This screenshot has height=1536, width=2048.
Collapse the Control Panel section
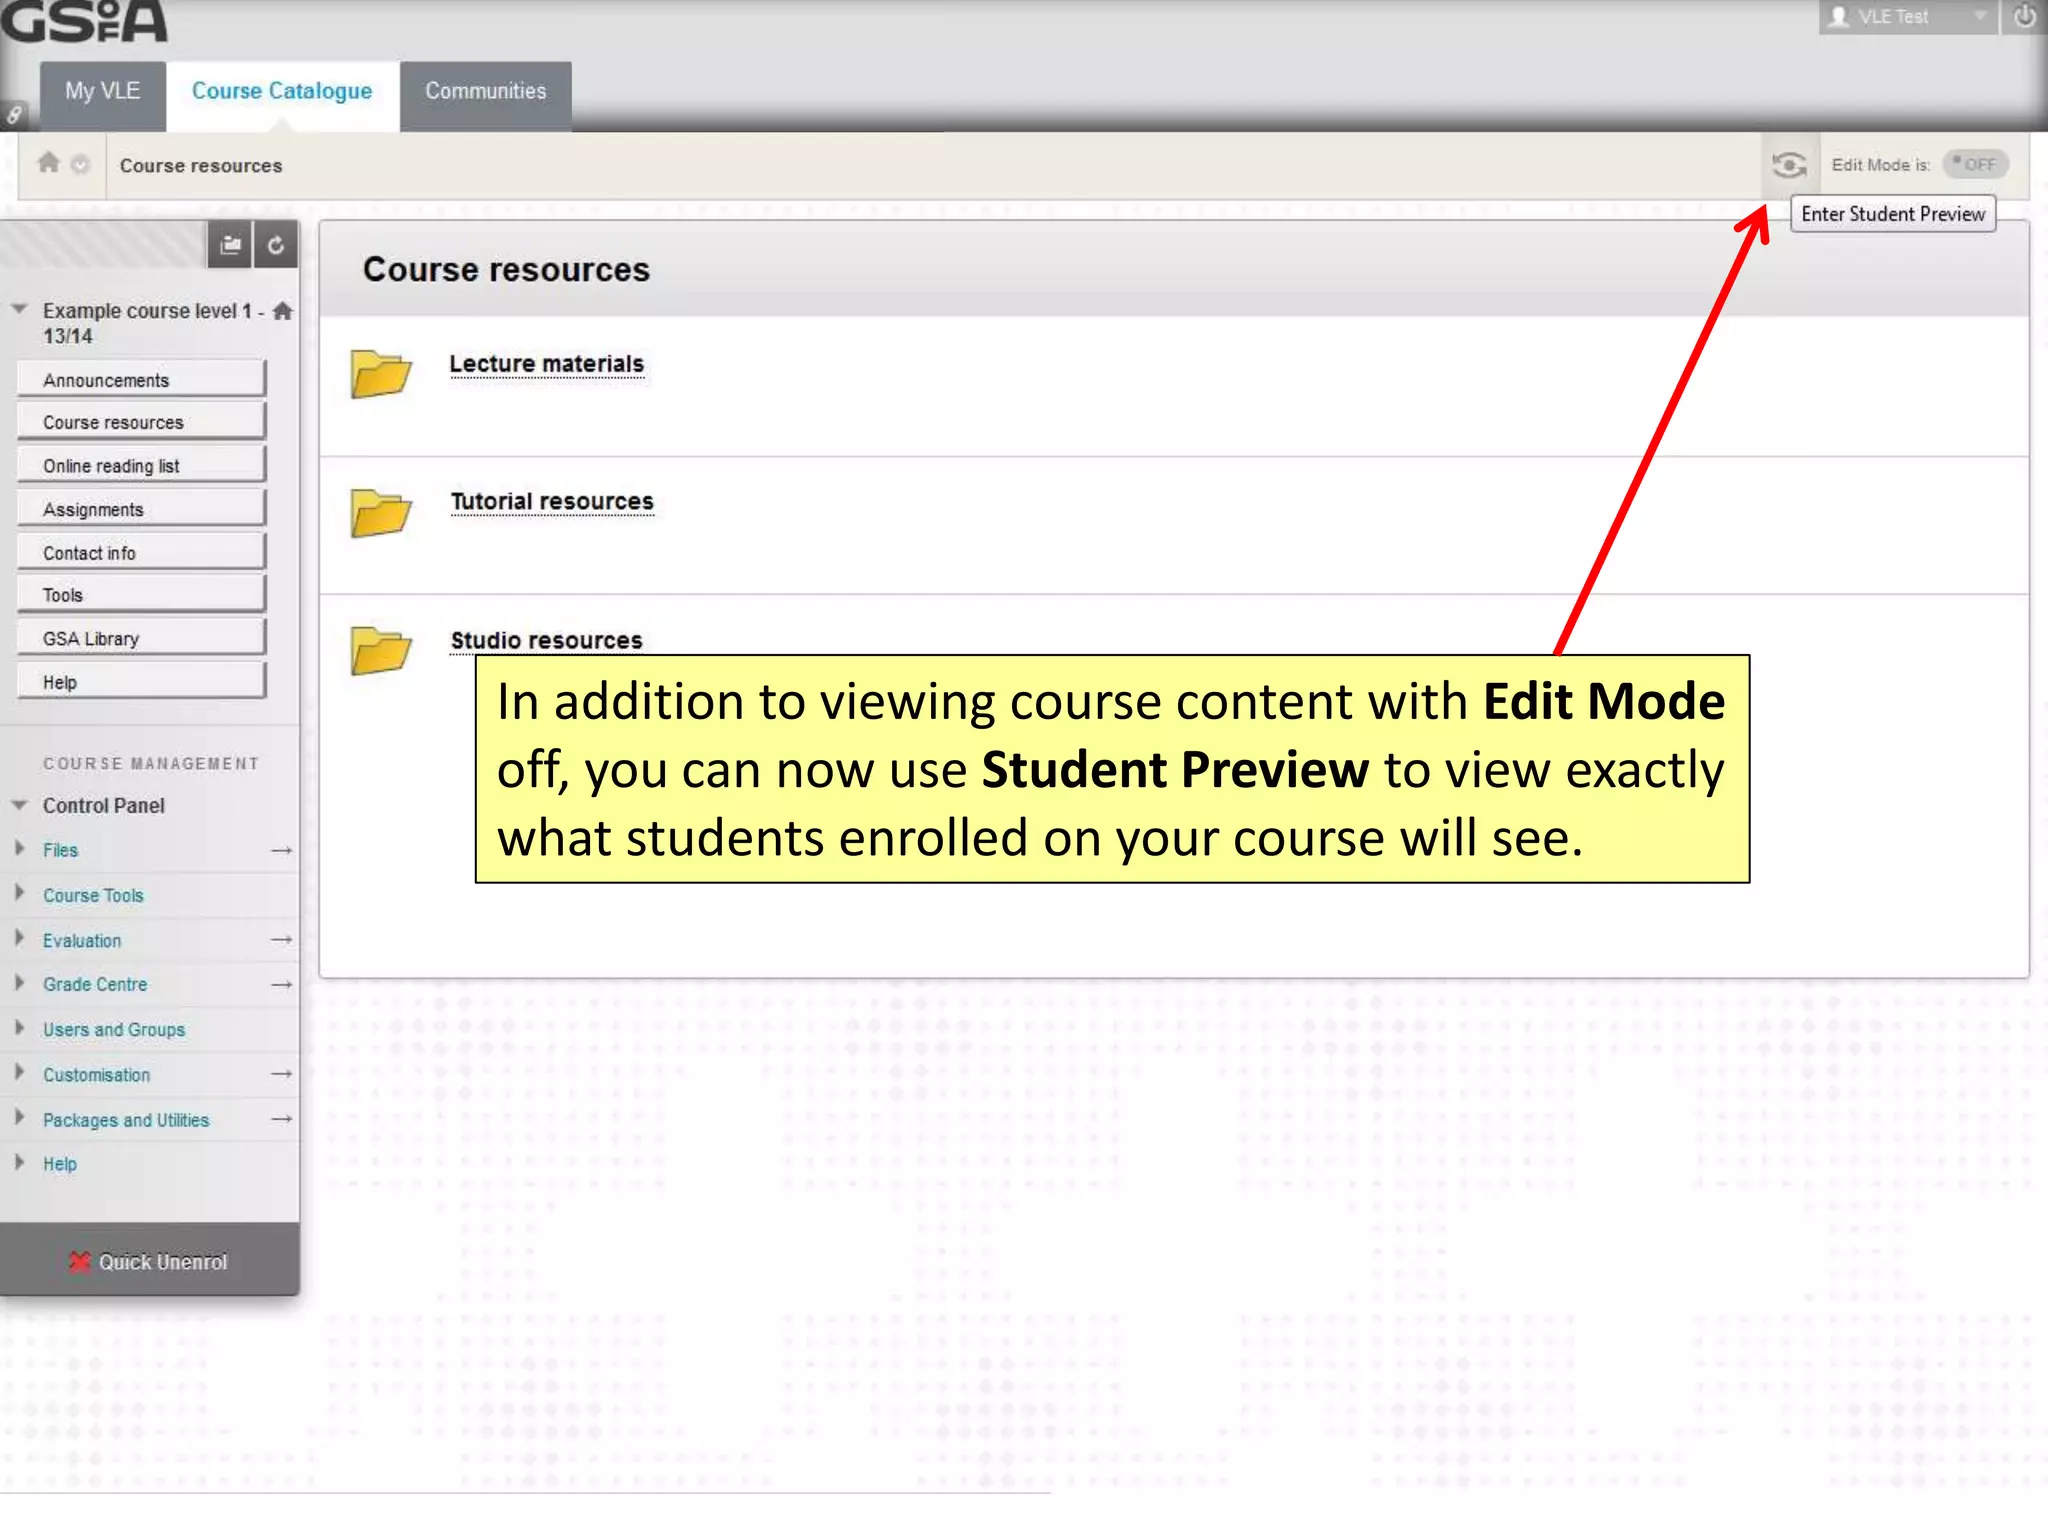tap(19, 805)
